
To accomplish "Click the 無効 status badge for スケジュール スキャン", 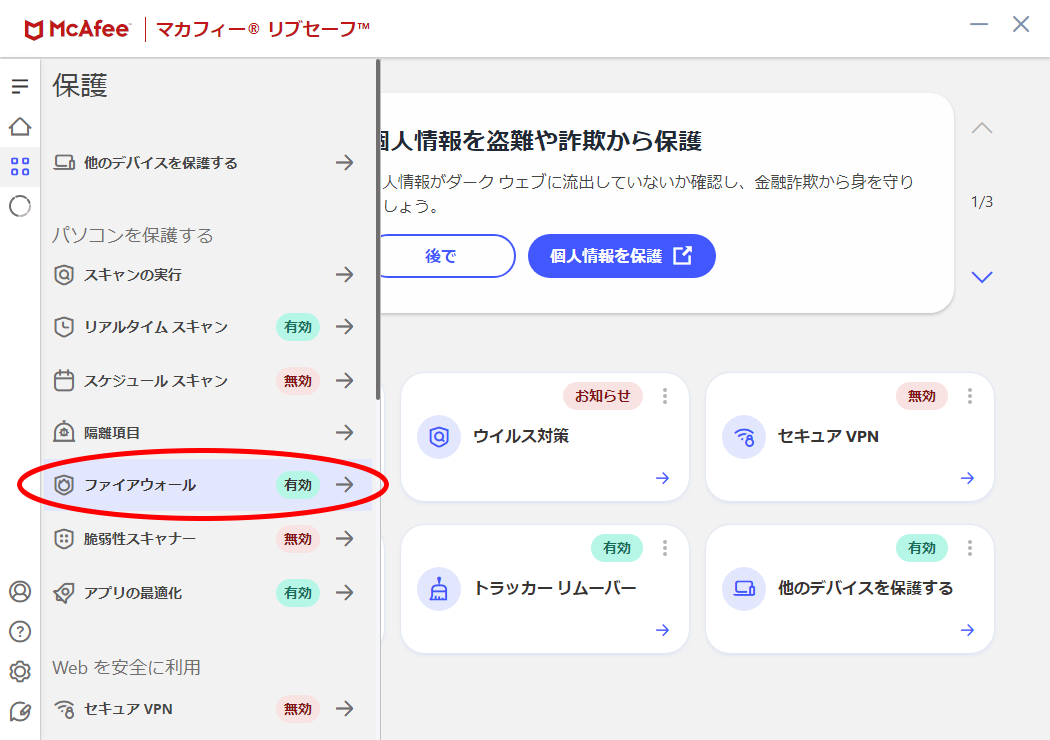I will click(x=297, y=381).
